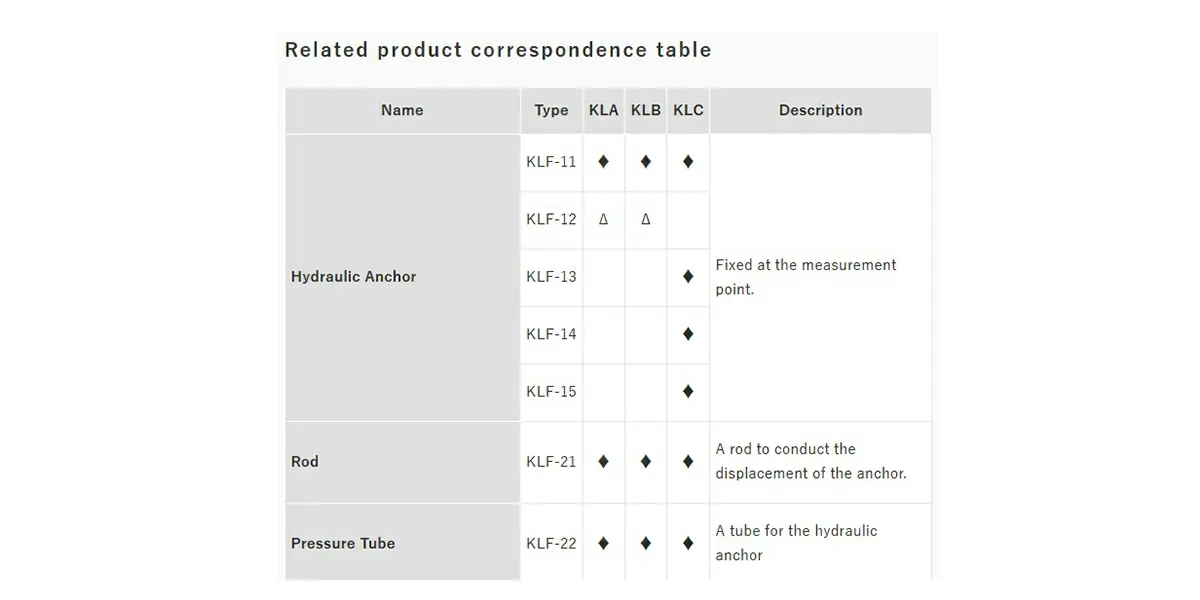This screenshot has width=1200, height=600.
Task: Select the Pressure Tube name cell
Action: tap(343, 543)
